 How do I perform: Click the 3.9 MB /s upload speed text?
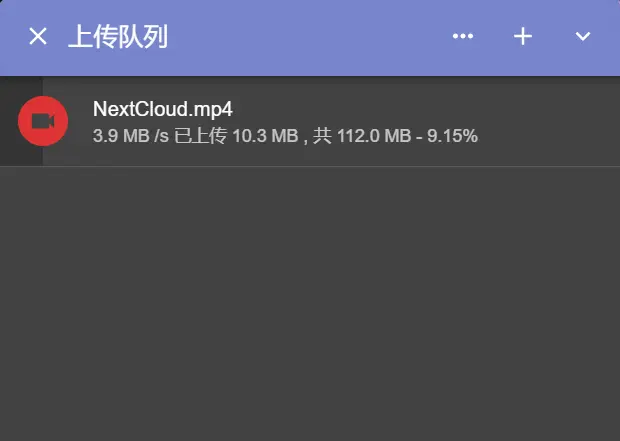point(131,136)
